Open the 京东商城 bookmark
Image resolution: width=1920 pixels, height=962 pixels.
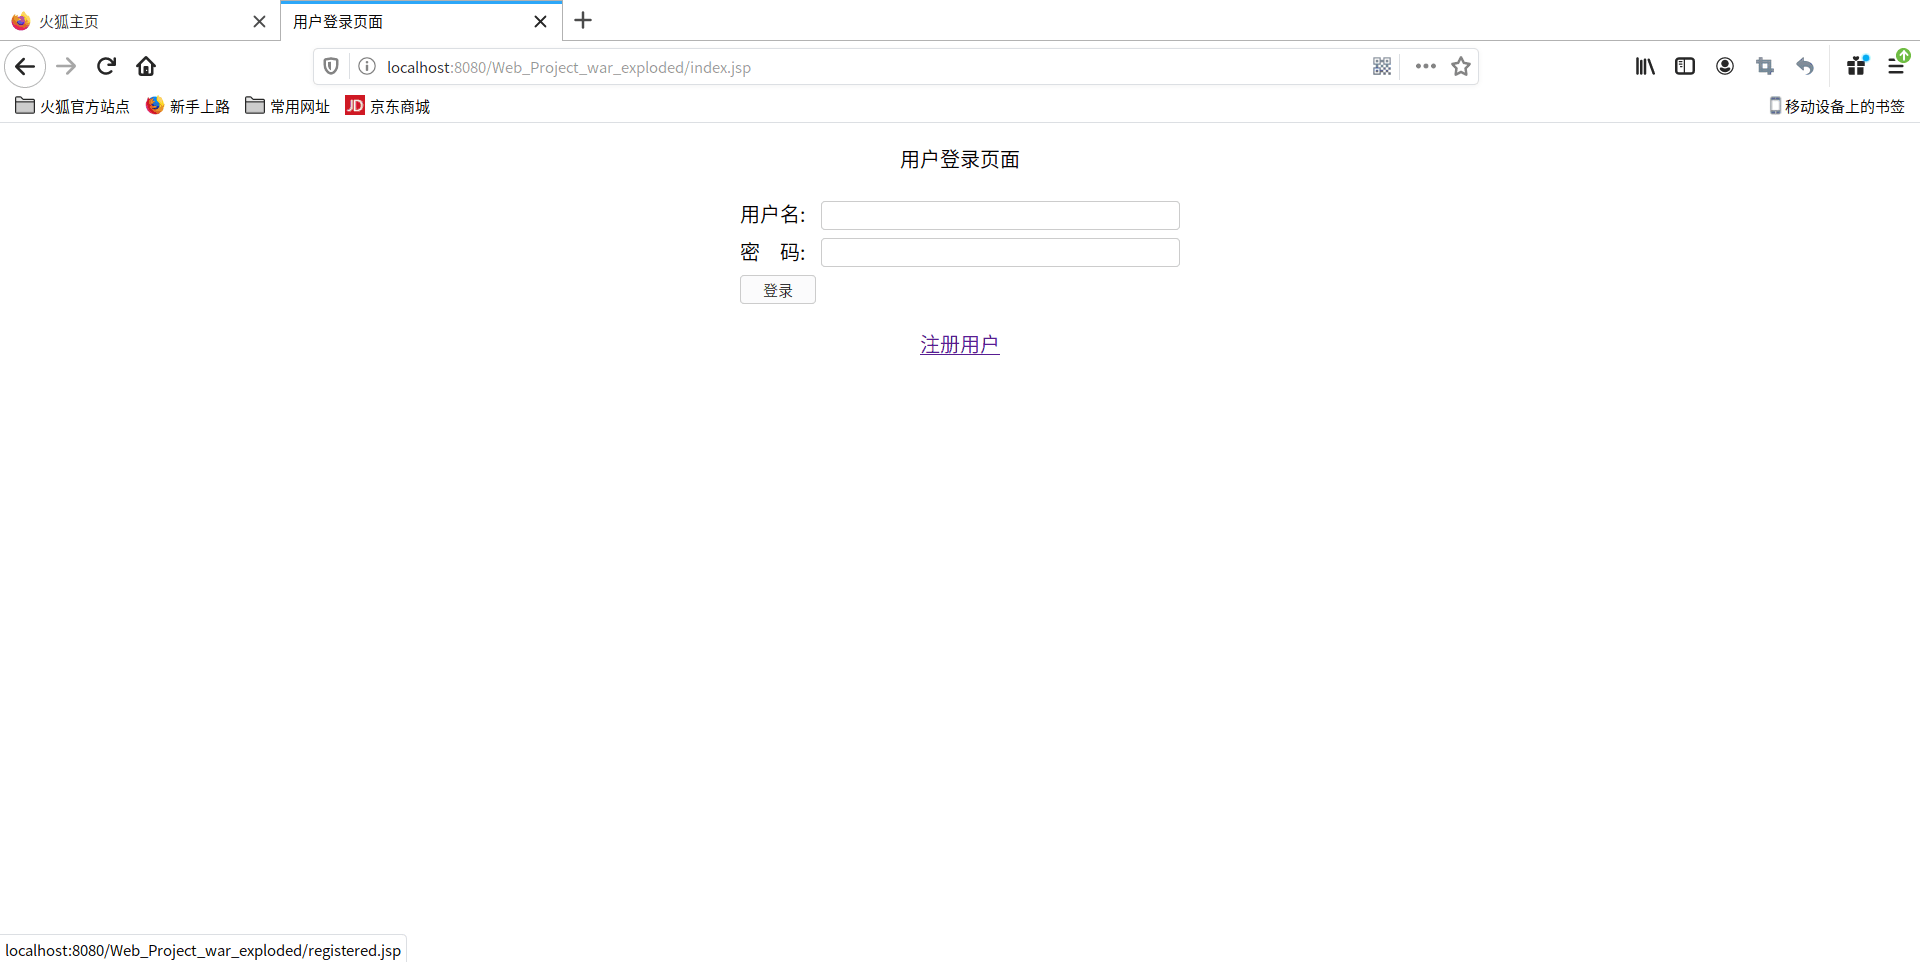click(388, 106)
